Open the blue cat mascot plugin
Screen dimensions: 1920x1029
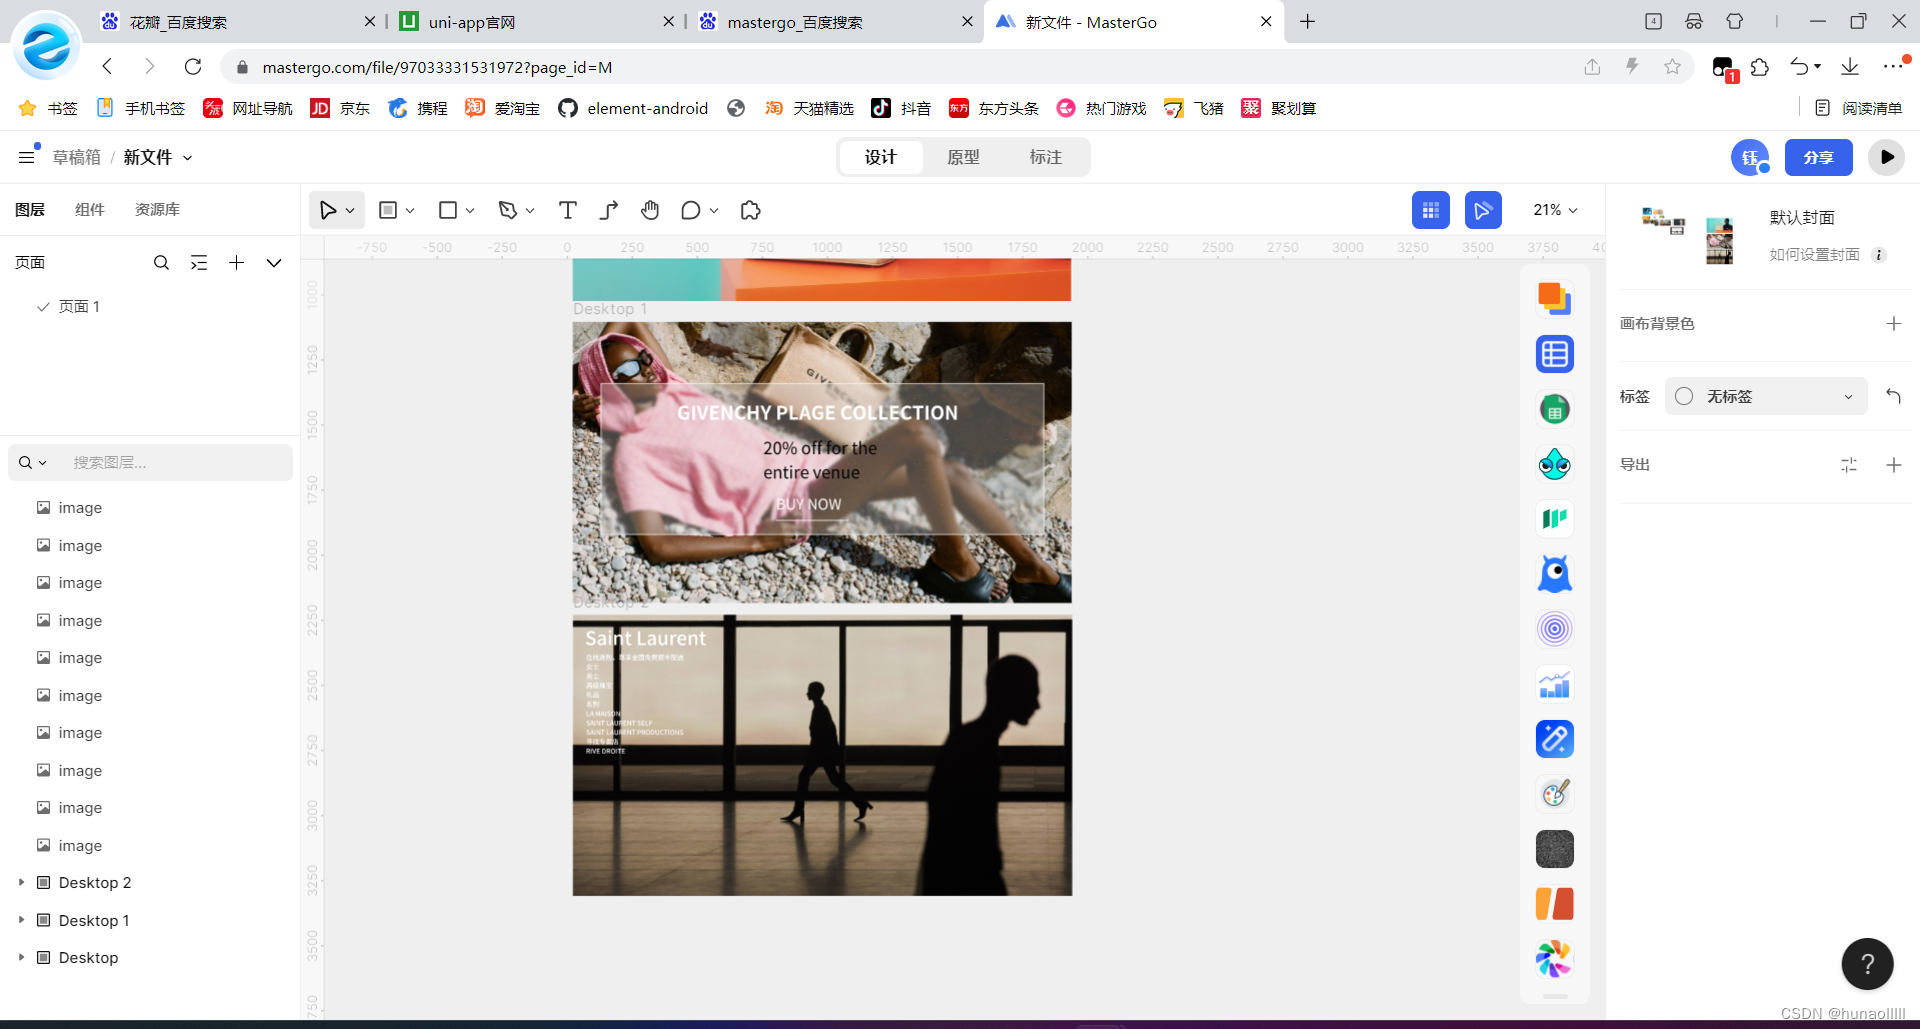[x=1555, y=574]
